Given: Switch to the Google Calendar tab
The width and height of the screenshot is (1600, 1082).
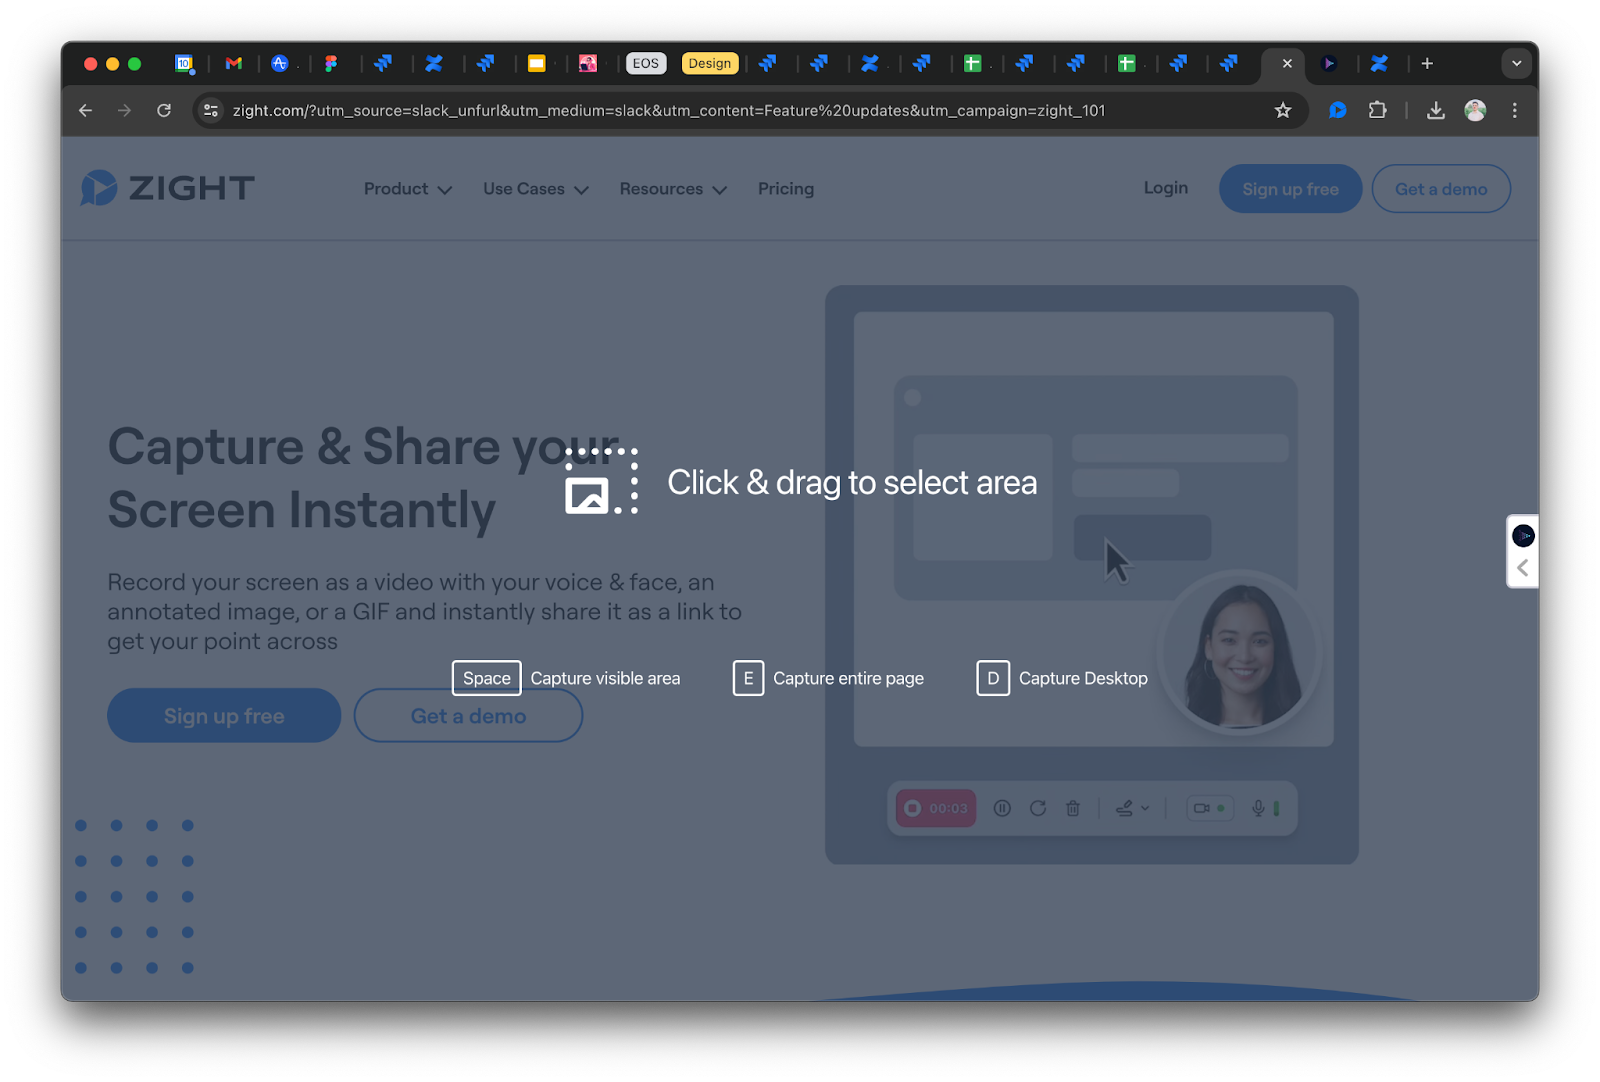Looking at the screenshot, I should coord(184,63).
